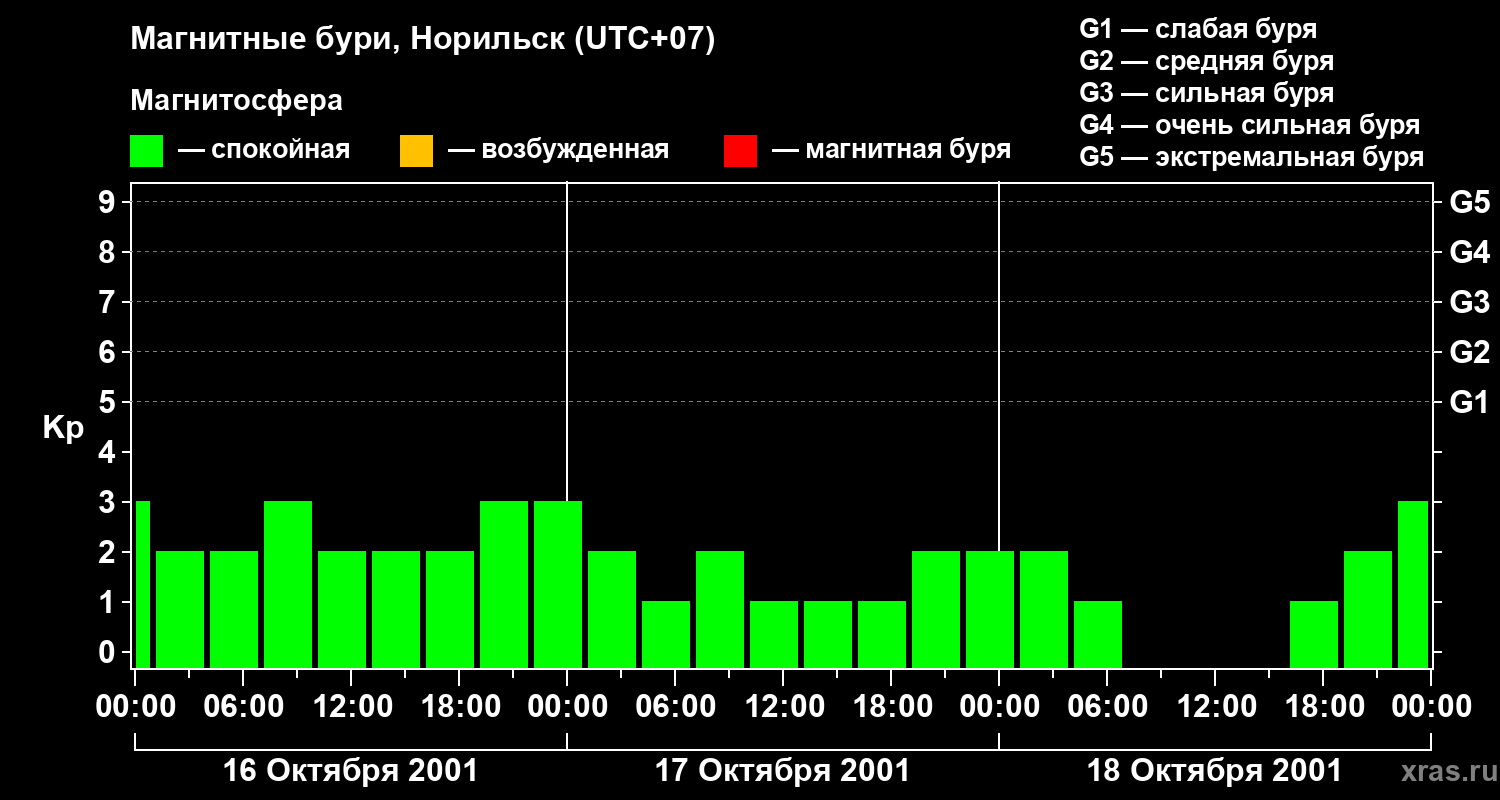This screenshot has height=800, width=1500.
Task: Click the value 6 on the Kp axis
Action: coord(109,353)
